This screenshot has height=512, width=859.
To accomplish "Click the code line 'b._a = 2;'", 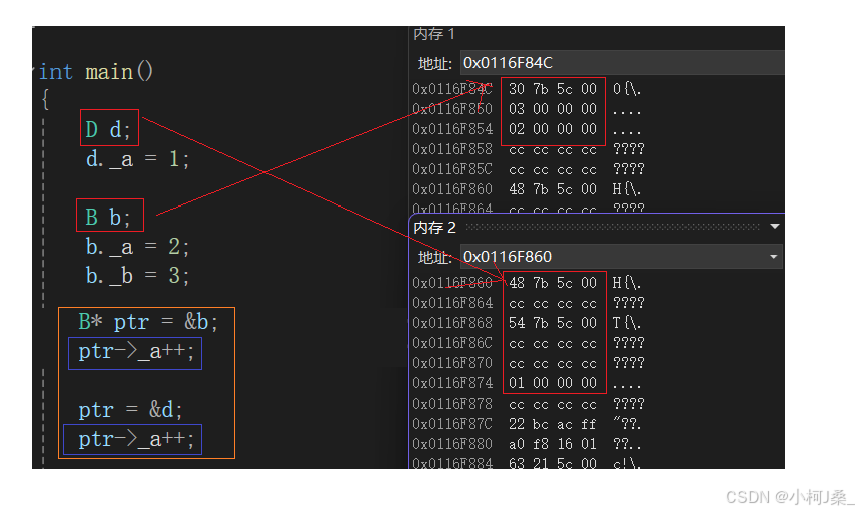I will [138, 247].
